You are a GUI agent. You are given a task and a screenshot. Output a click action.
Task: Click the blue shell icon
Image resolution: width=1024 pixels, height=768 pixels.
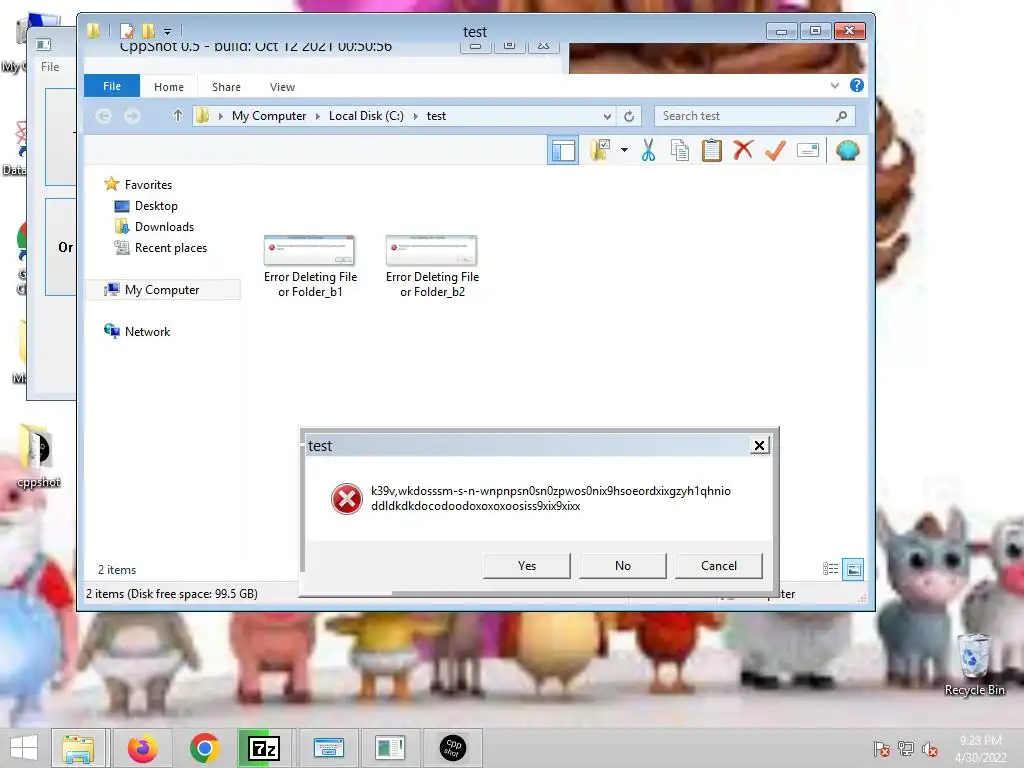[x=848, y=151]
